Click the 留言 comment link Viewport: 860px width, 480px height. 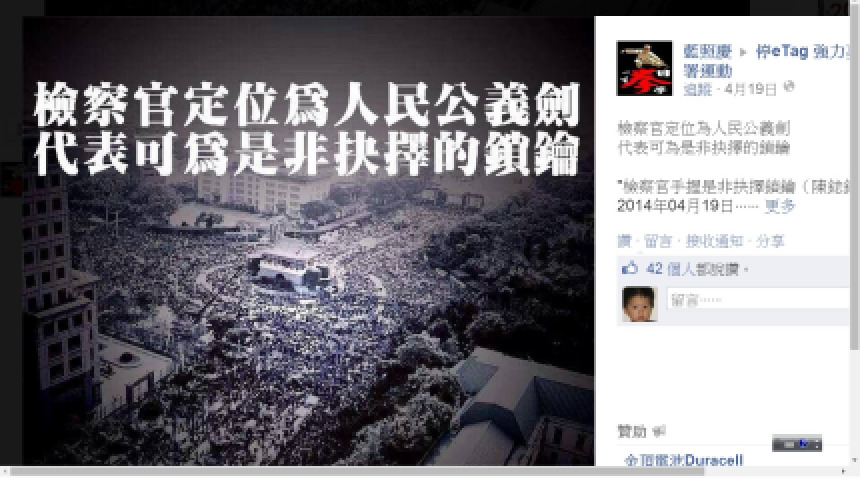(658, 241)
